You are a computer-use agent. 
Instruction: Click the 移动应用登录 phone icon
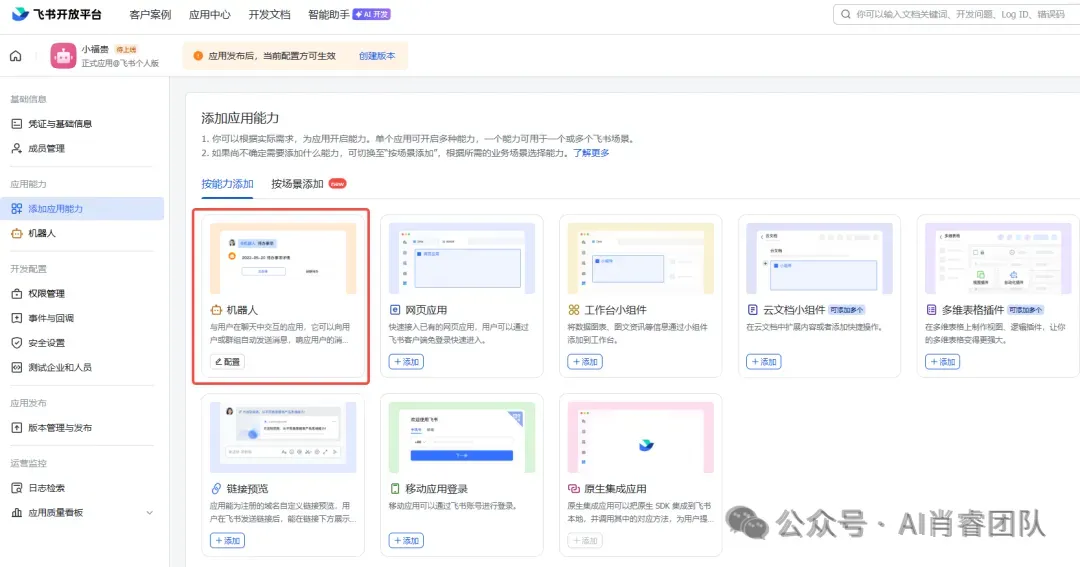click(x=395, y=488)
